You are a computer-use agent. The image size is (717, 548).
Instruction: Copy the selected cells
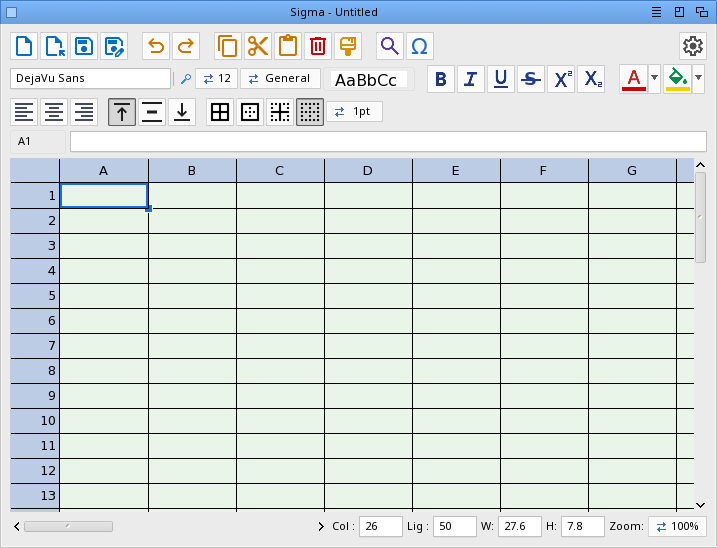(x=228, y=46)
